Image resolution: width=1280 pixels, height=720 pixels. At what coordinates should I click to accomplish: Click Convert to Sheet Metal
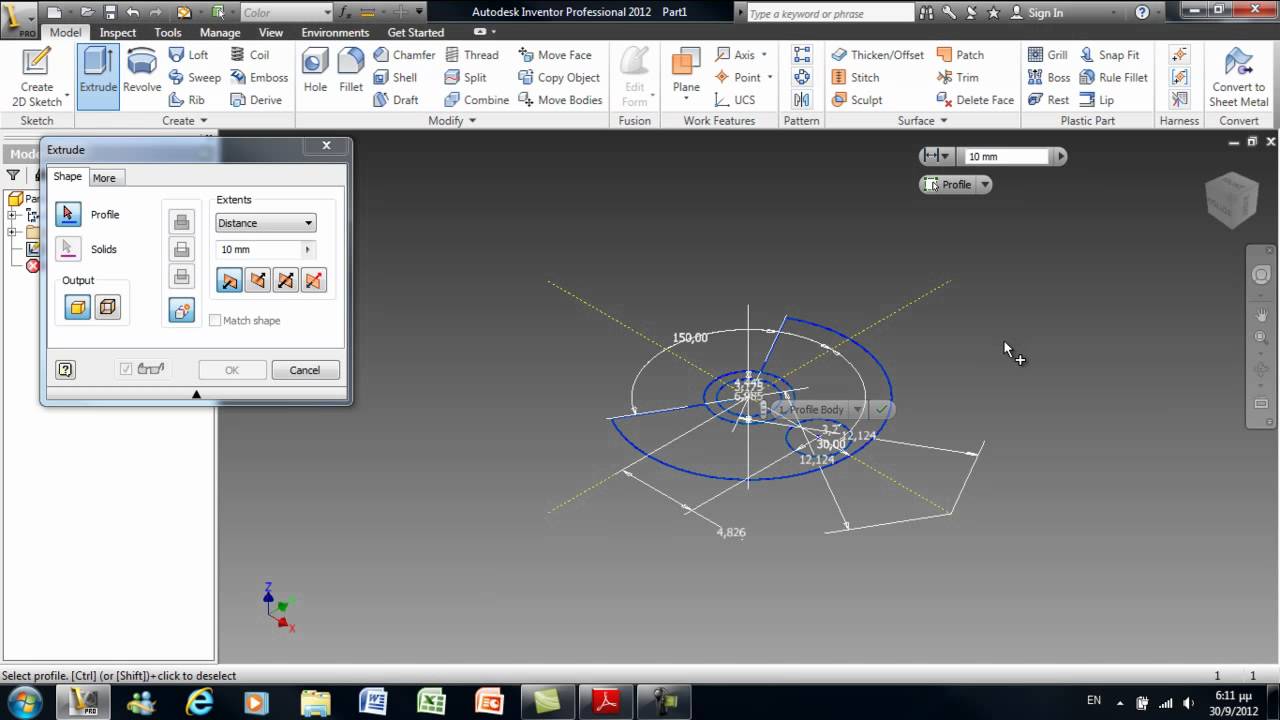point(1239,76)
